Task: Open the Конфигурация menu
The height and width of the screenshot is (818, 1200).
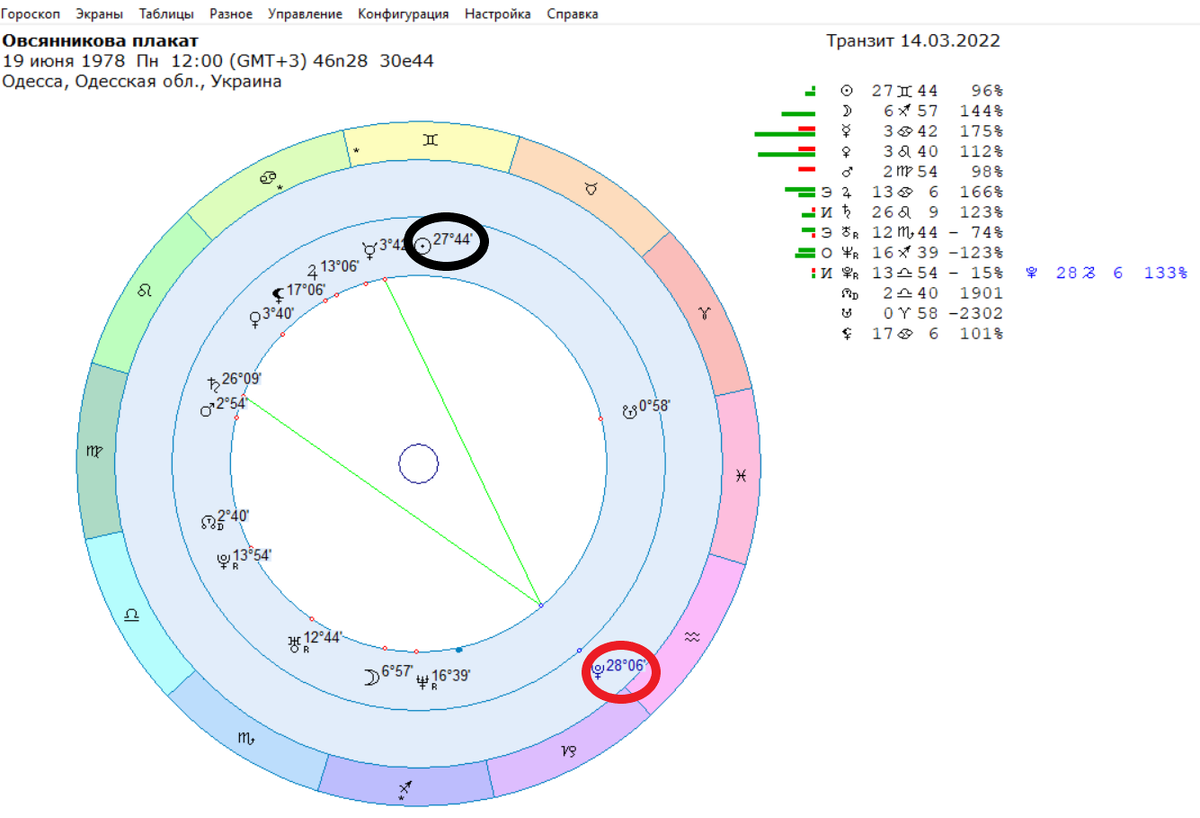Action: coord(402,14)
